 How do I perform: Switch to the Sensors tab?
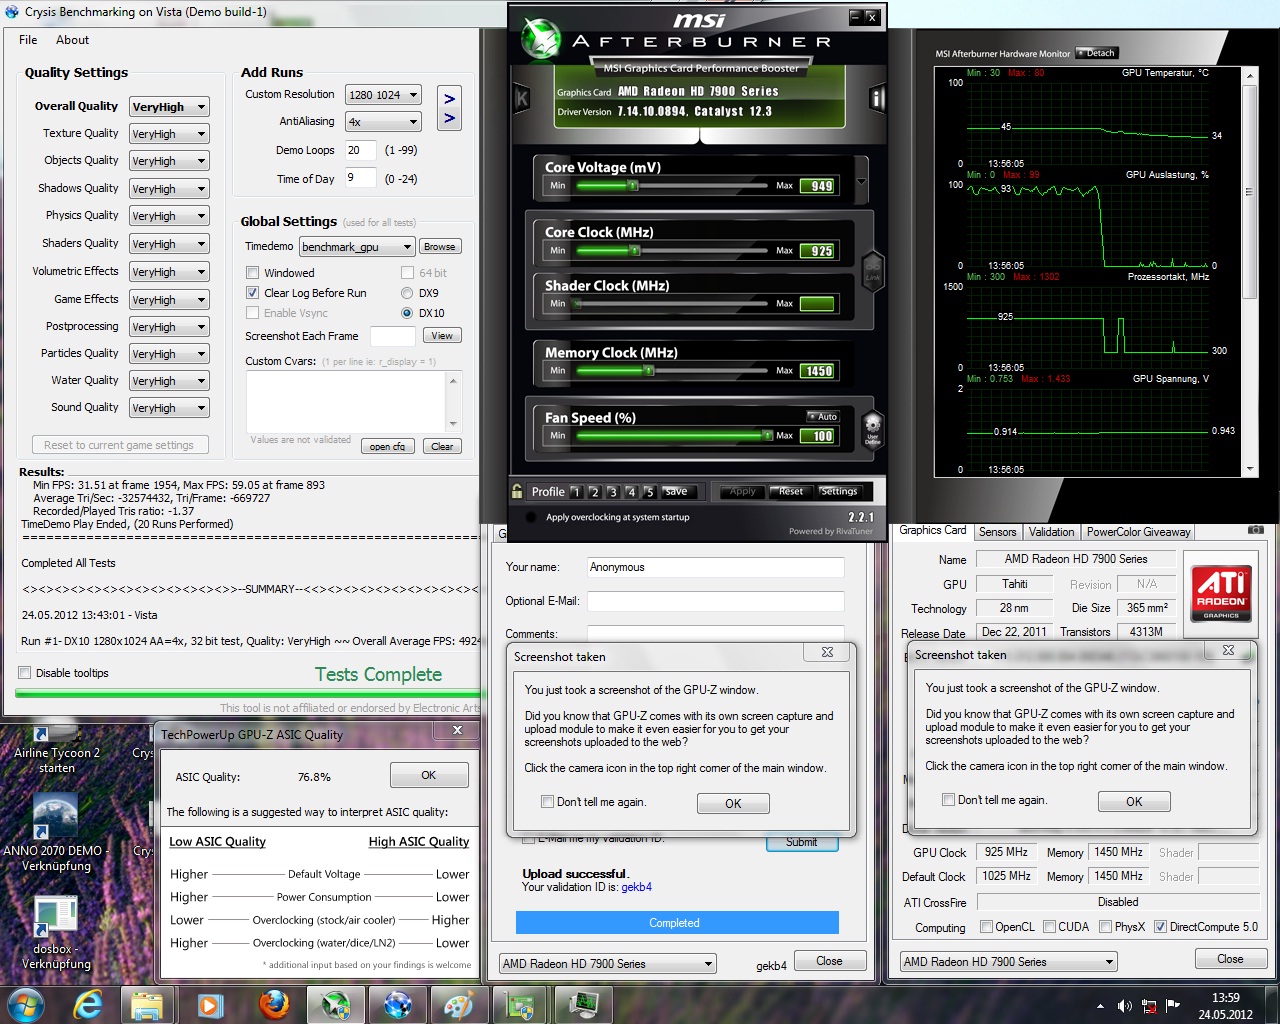[x=997, y=532]
